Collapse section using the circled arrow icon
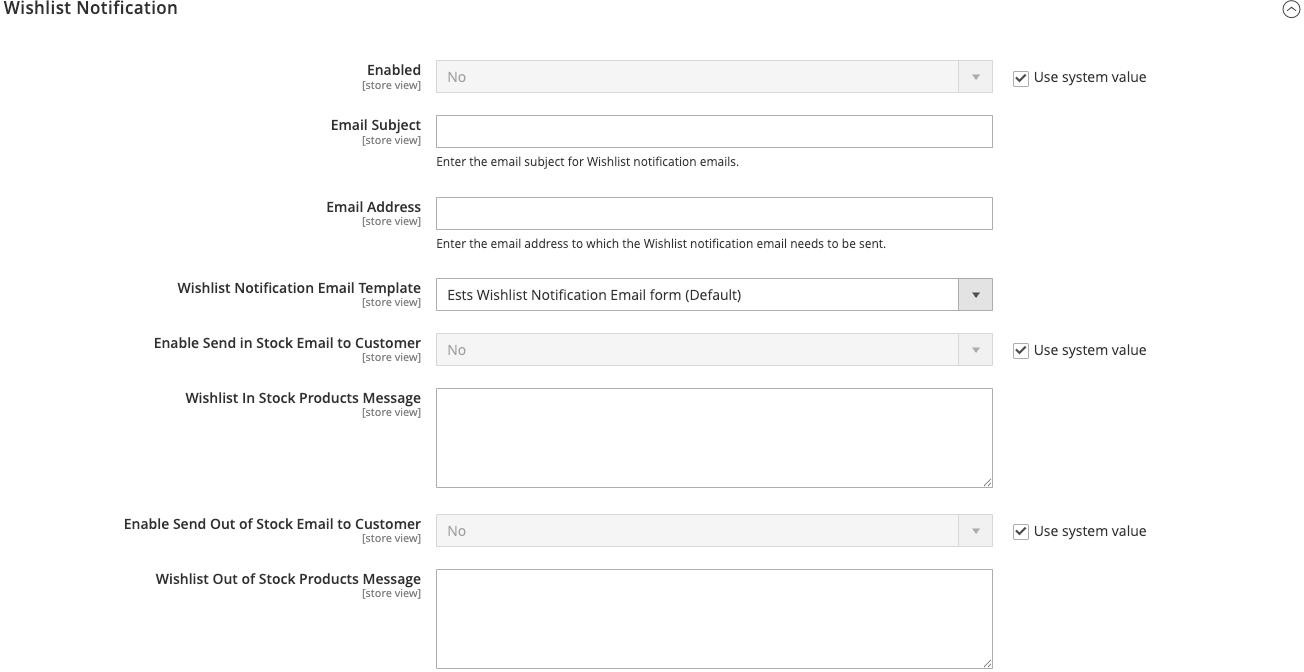Screen dimensions: 1304x672 pyautogui.click(x=1291, y=9)
